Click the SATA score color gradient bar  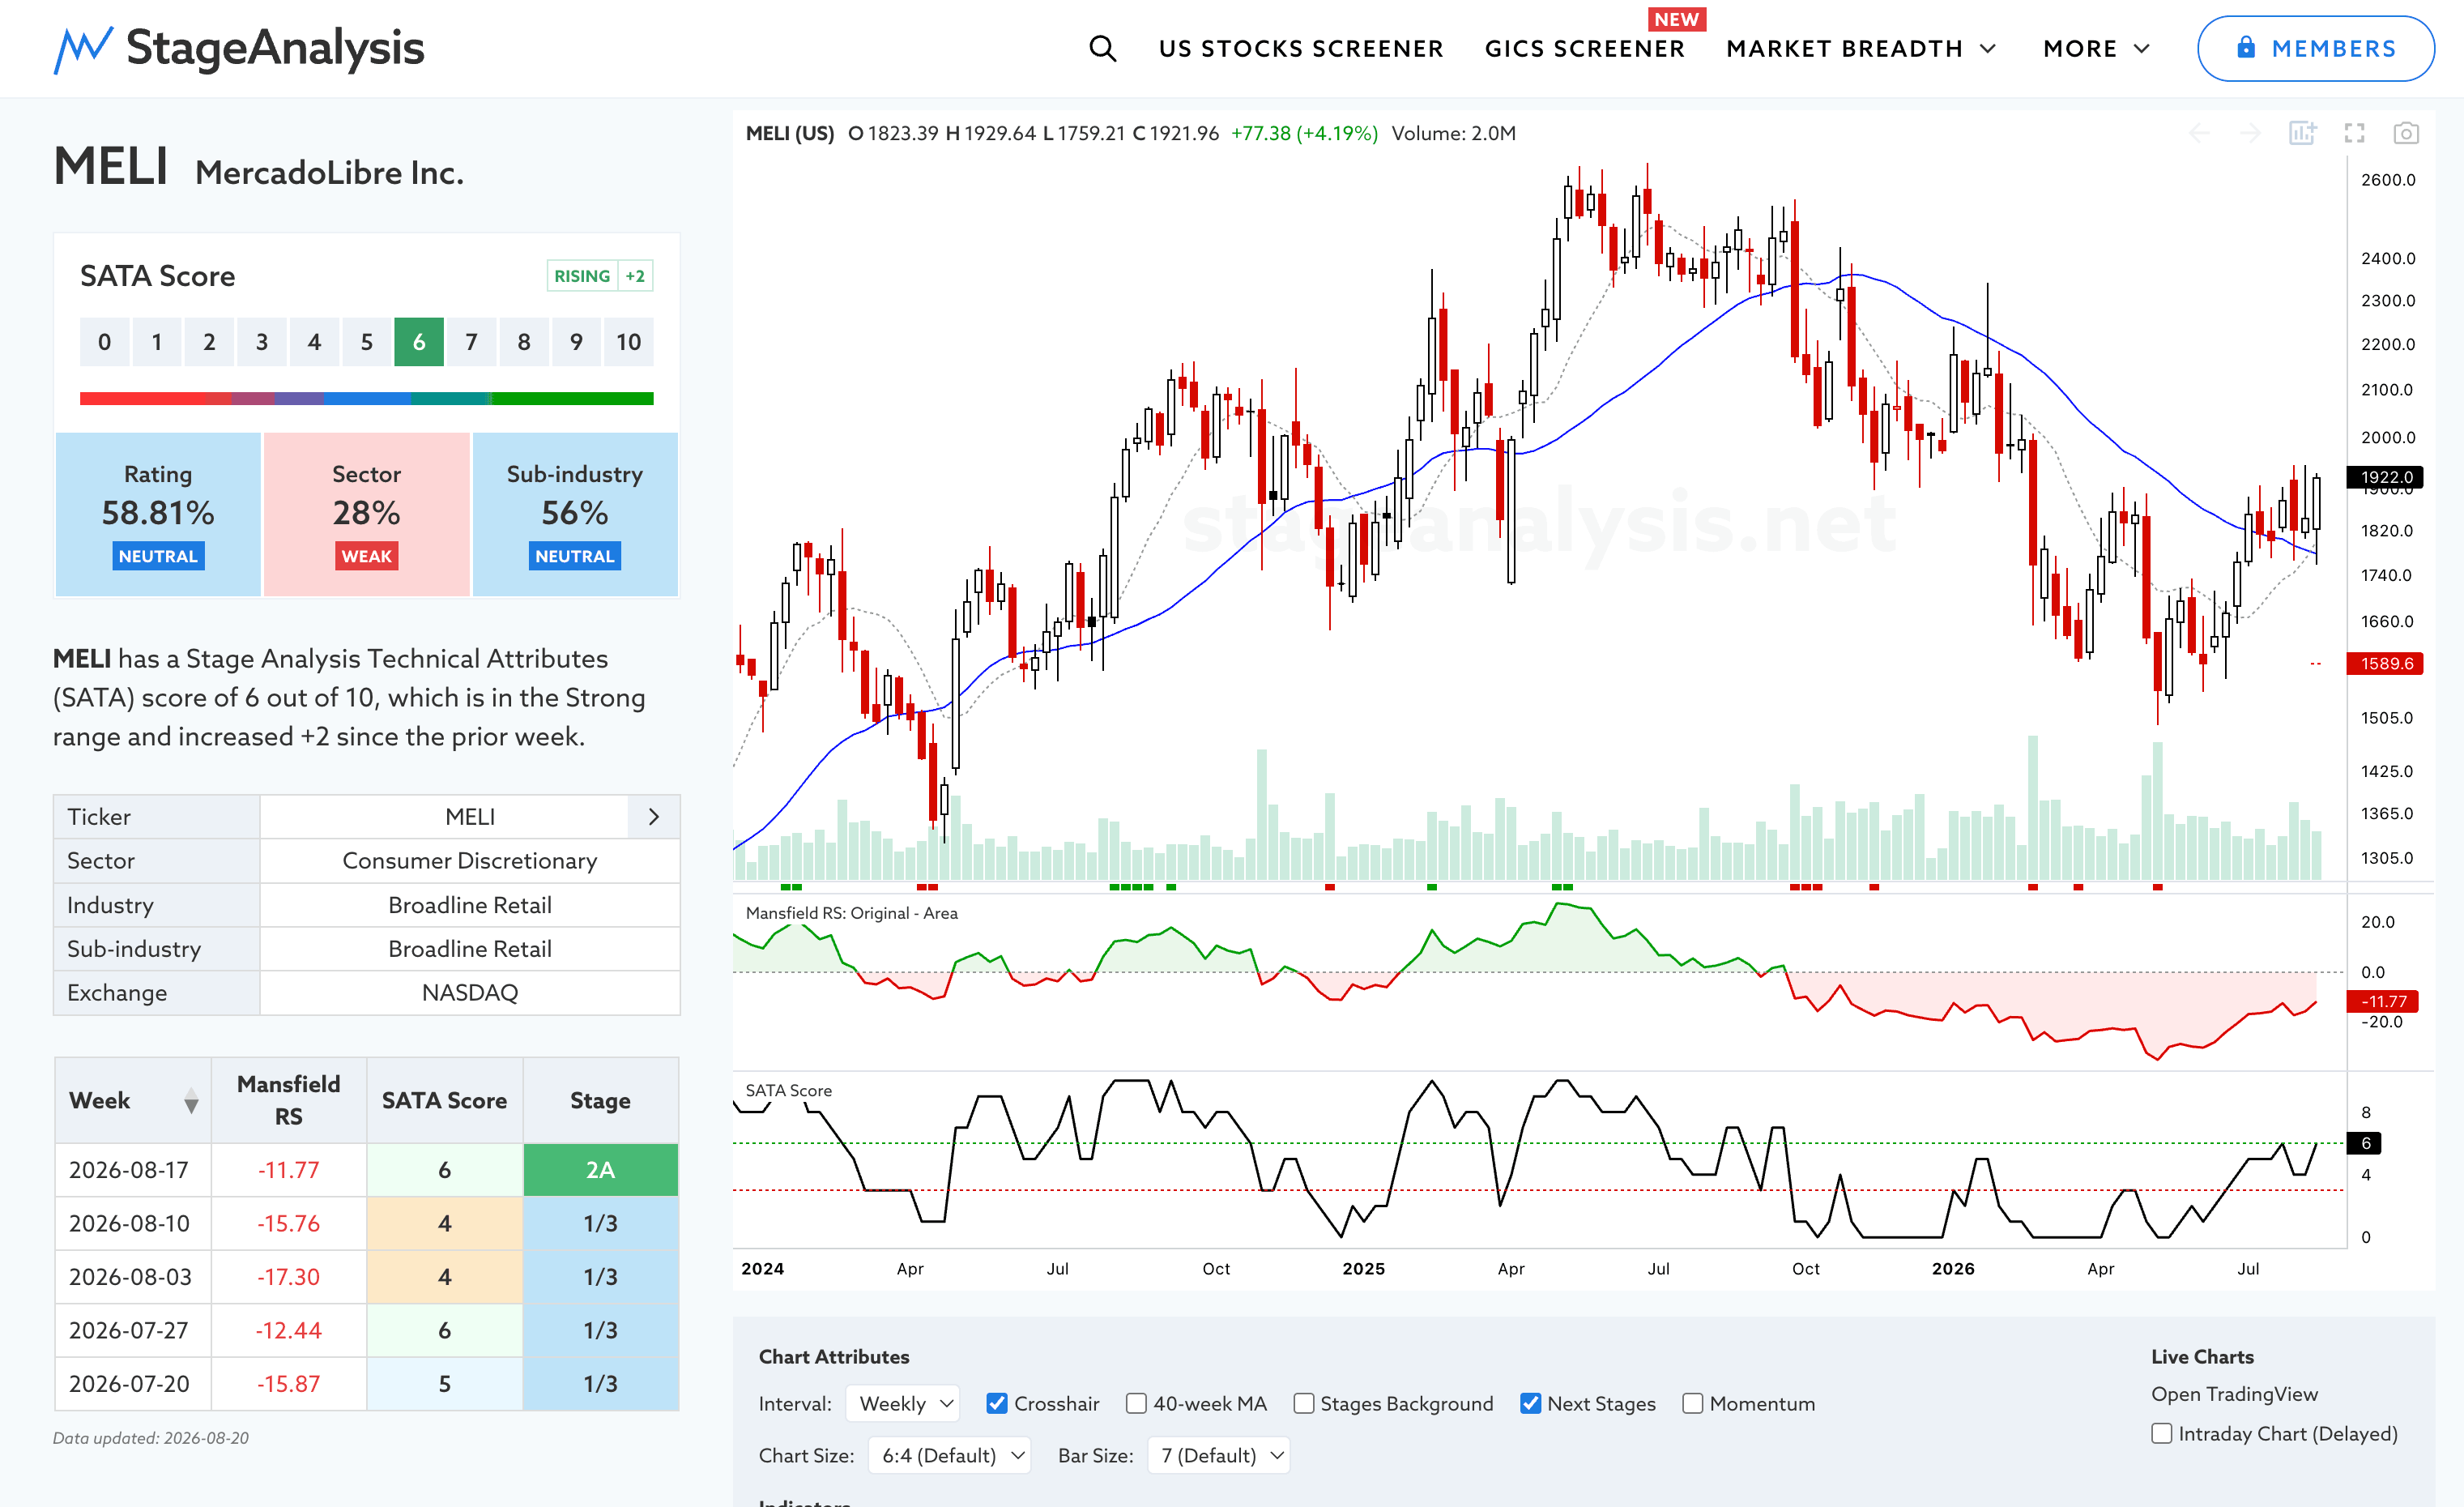tap(366, 399)
